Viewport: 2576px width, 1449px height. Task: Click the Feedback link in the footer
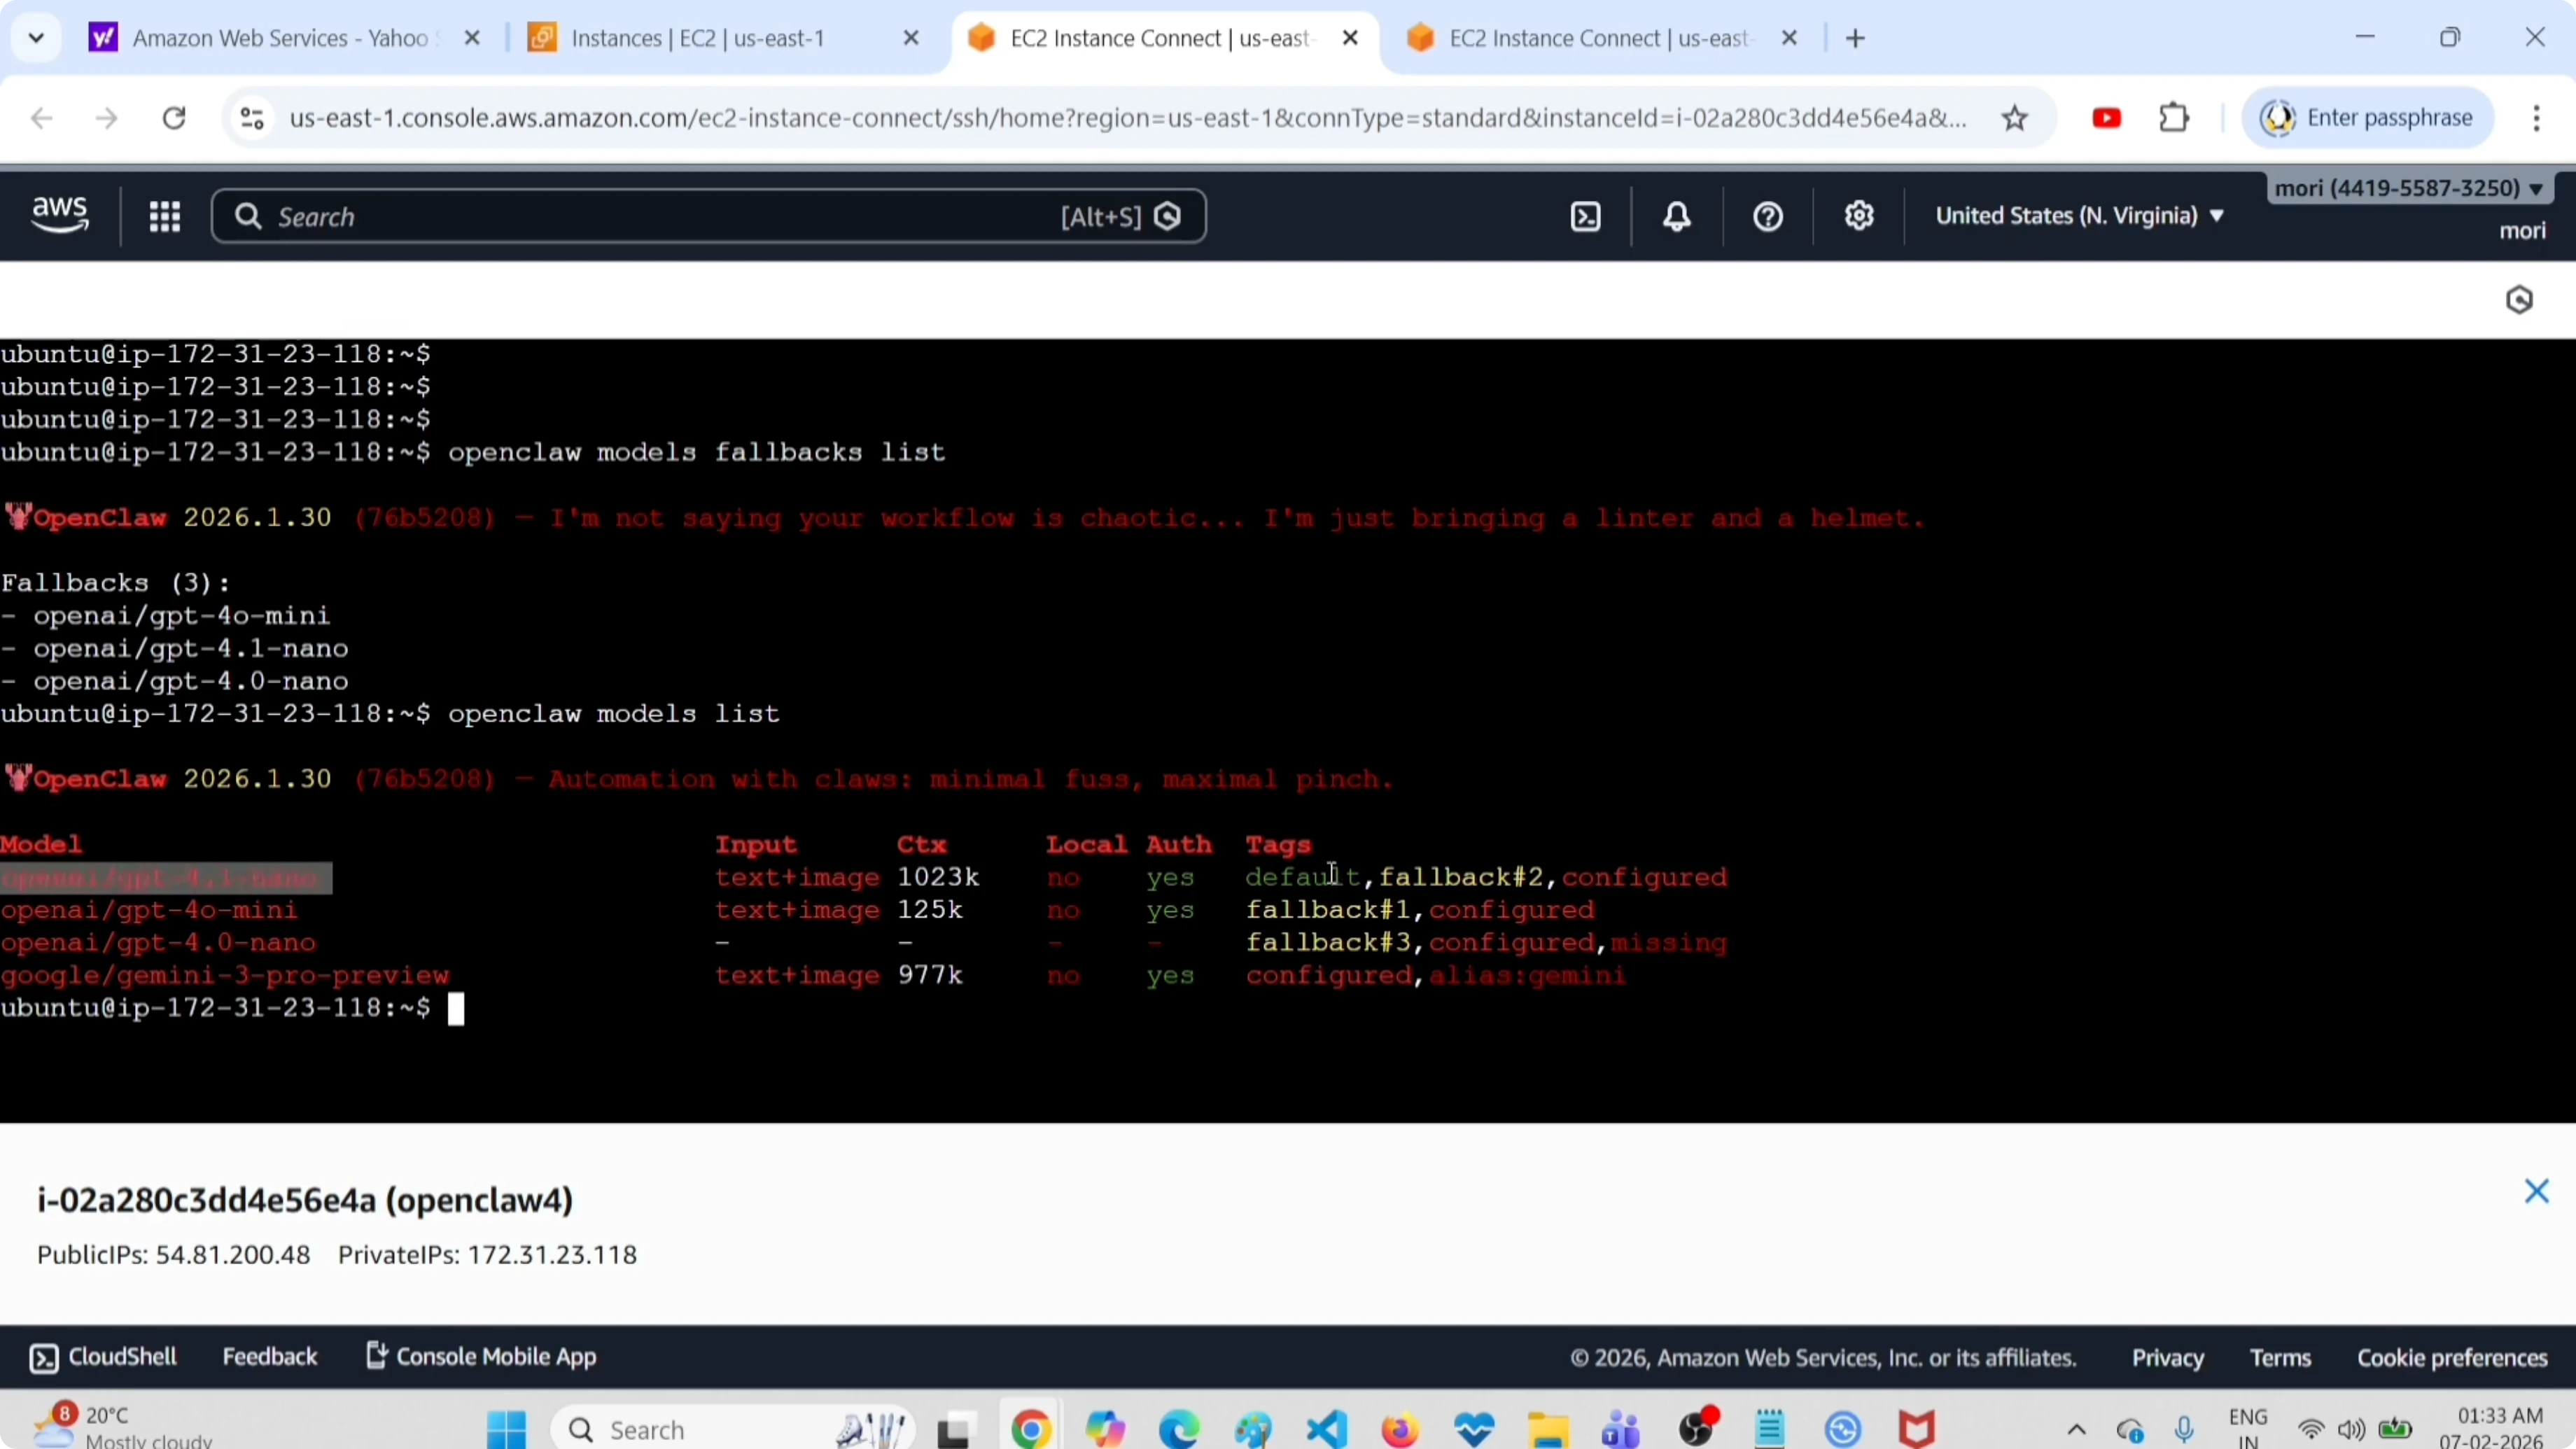coord(269,1357)
